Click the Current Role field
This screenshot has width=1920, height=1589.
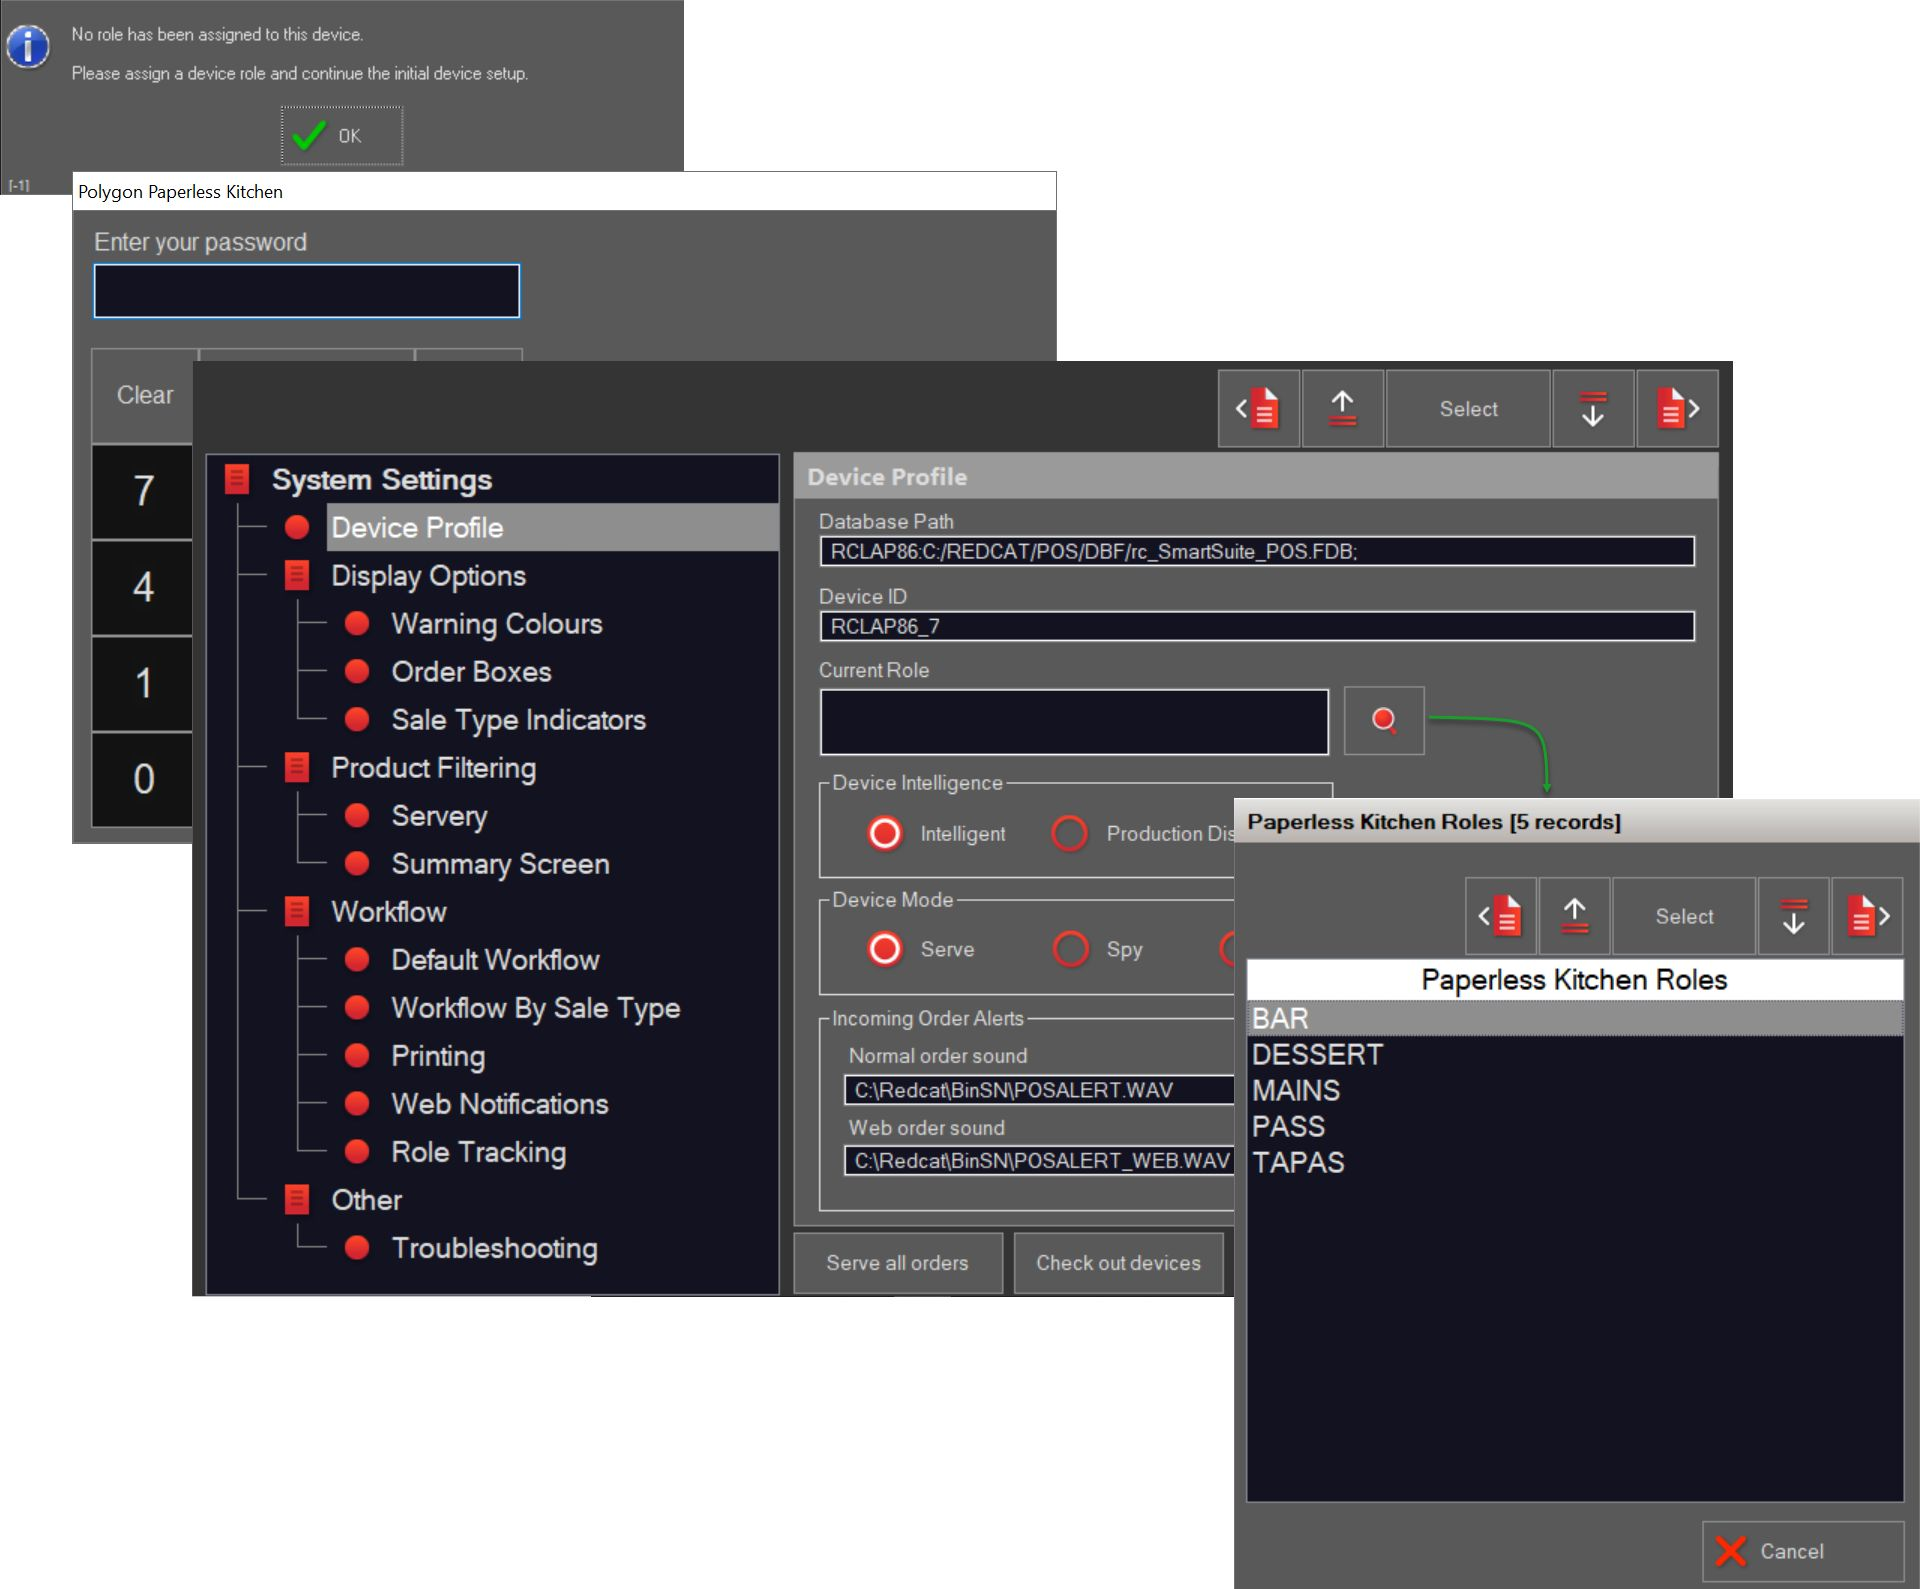click(x=1074, y=721)
